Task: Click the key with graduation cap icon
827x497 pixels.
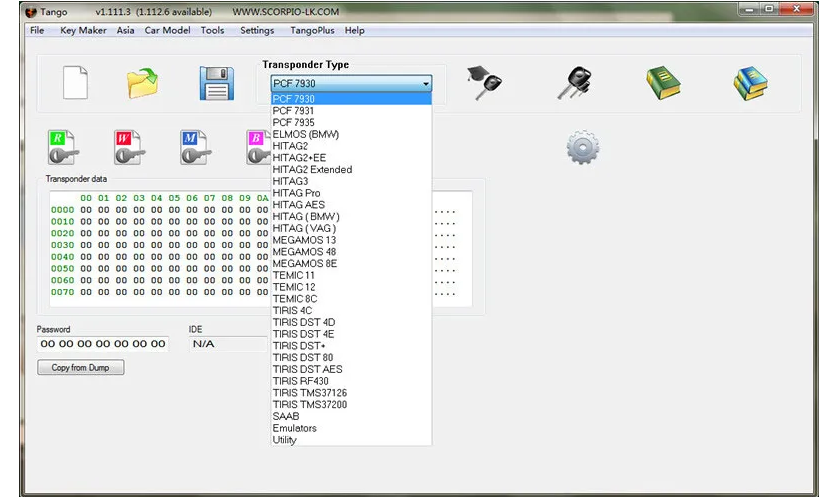Action: point(484,82)
